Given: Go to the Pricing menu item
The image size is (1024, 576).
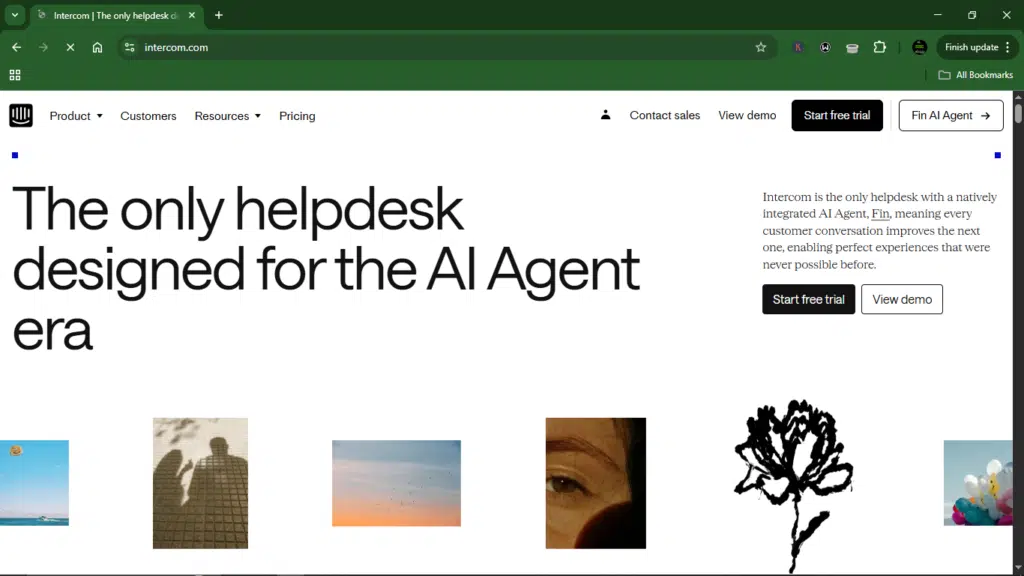Looking at the screenshot, I should point(297,116).
